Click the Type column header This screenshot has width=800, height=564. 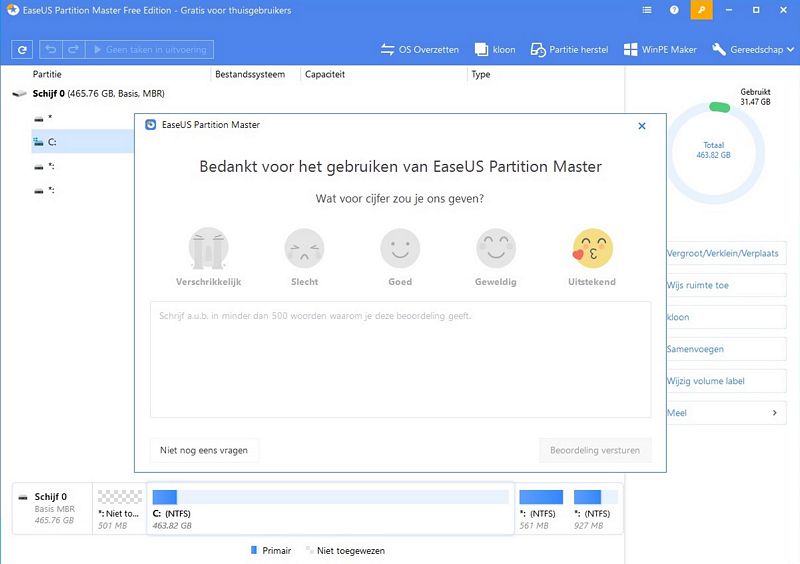[x=481, y=74]
